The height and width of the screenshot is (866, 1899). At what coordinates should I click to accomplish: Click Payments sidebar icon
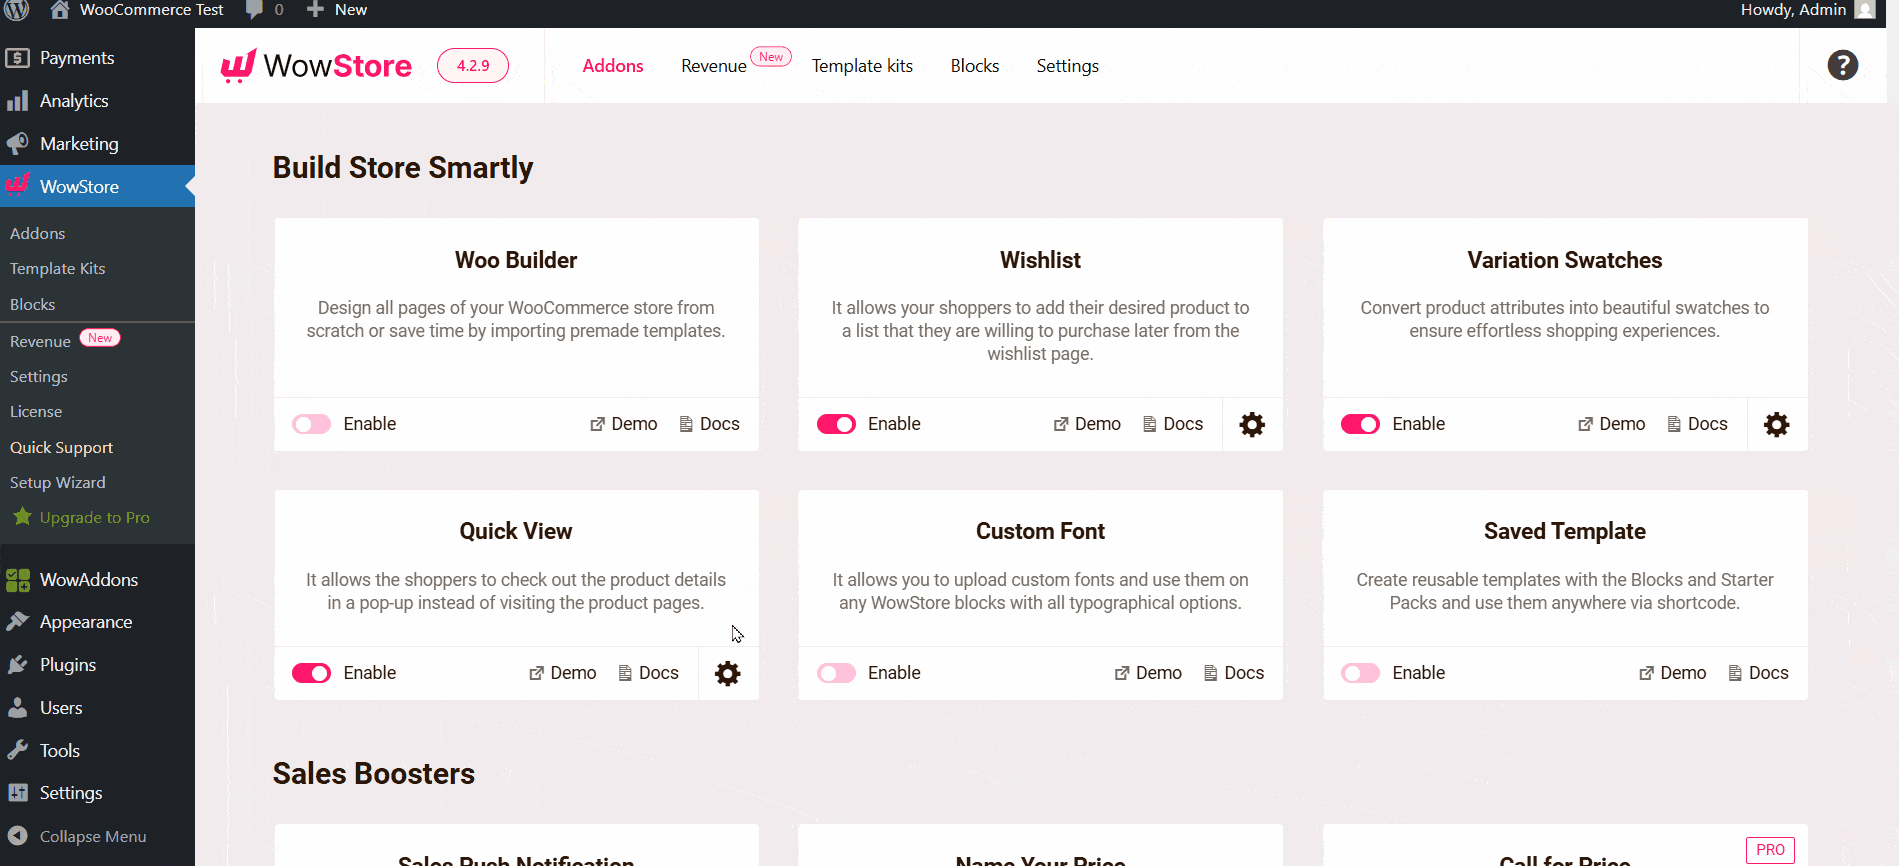[17, 58]
